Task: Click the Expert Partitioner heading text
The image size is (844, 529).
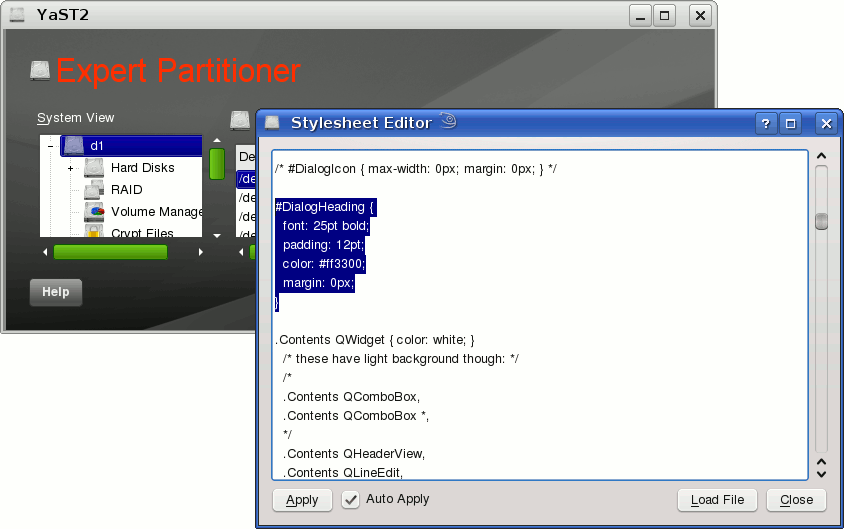Action: pyautogui.click(x=178, y=71)
